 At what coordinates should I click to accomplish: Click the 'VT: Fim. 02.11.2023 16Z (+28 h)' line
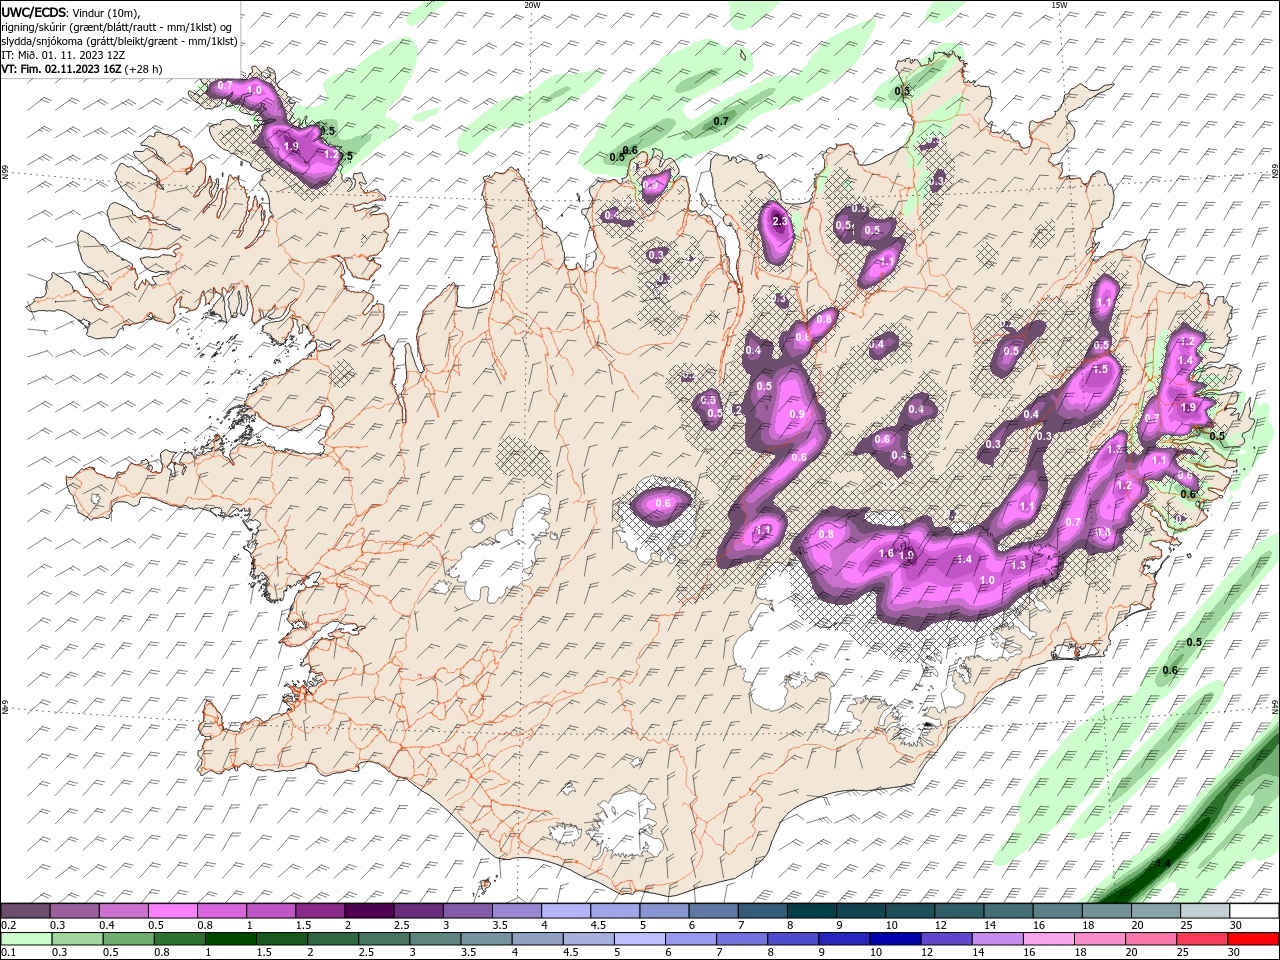click(x=82, y=69)
